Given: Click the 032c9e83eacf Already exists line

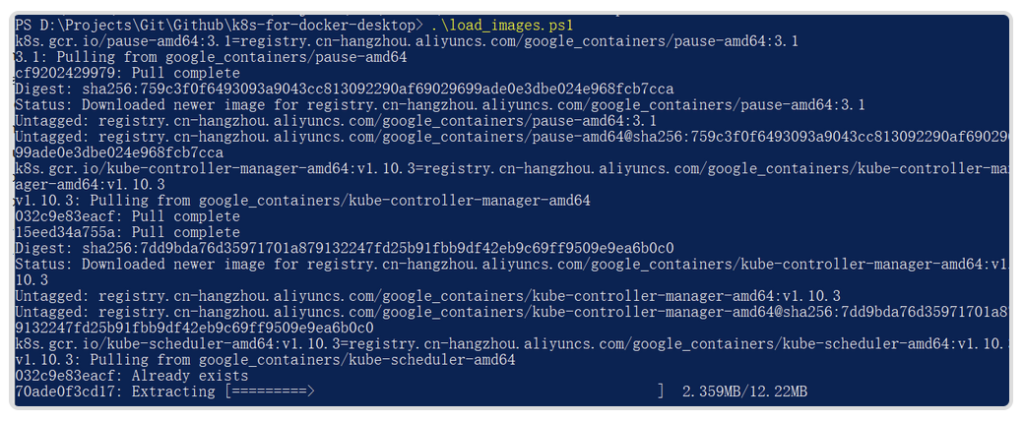Looking at the screenshot, I should click(131, 376).
